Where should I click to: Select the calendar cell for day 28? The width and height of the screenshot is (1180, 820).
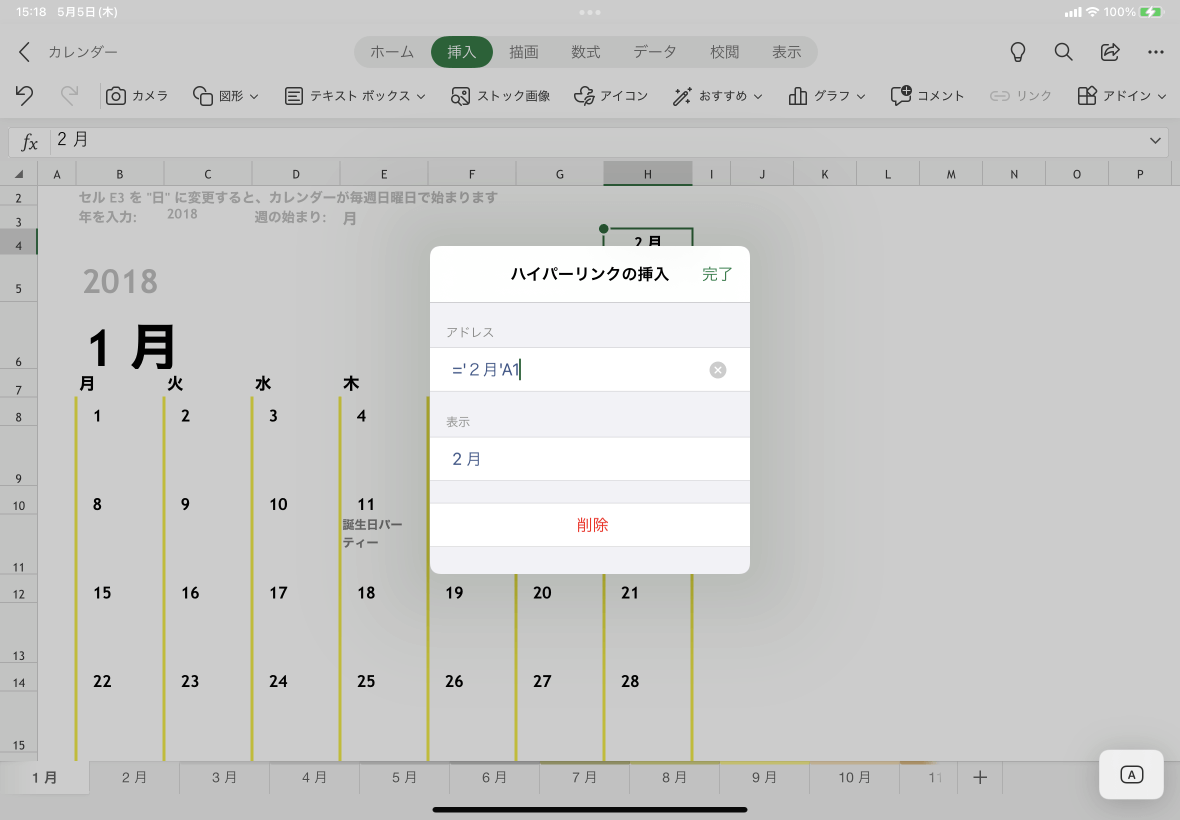[x=647, y=682]
